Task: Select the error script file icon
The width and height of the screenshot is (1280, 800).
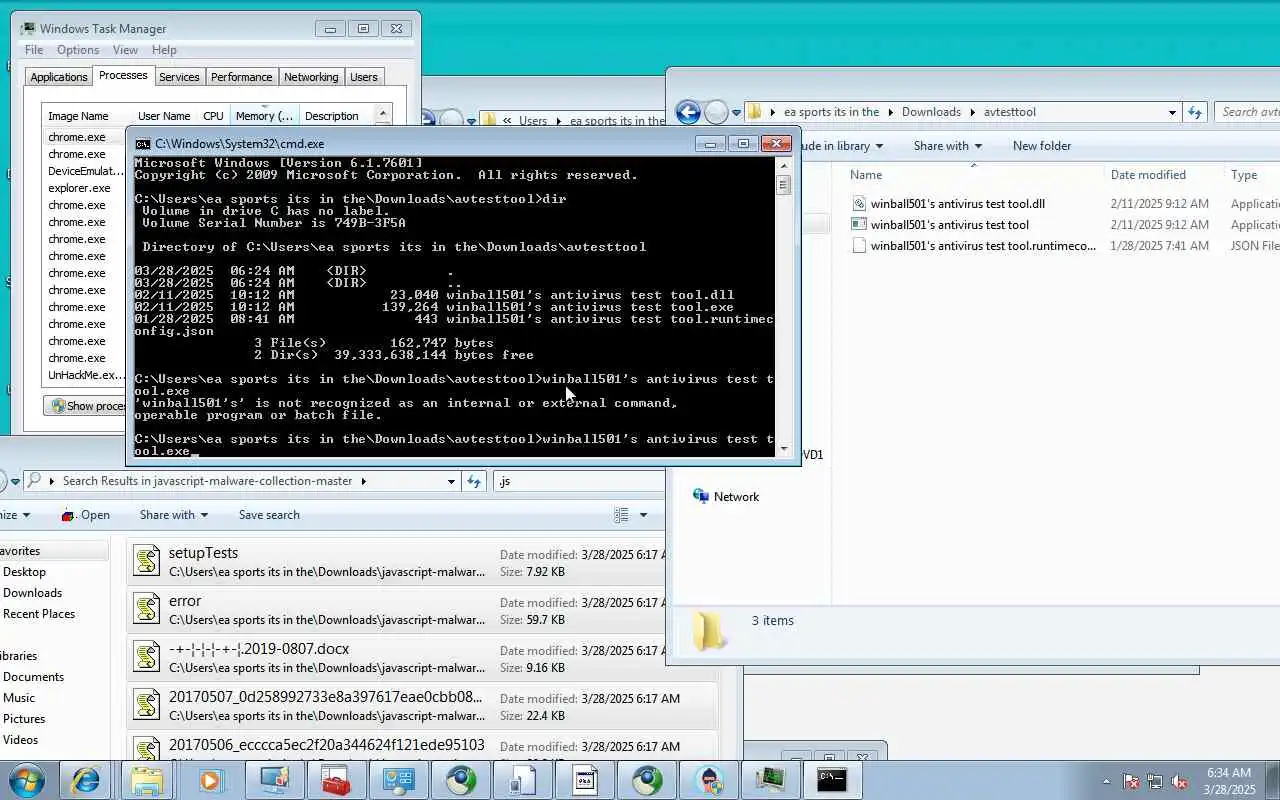Action: coord(147,609)
